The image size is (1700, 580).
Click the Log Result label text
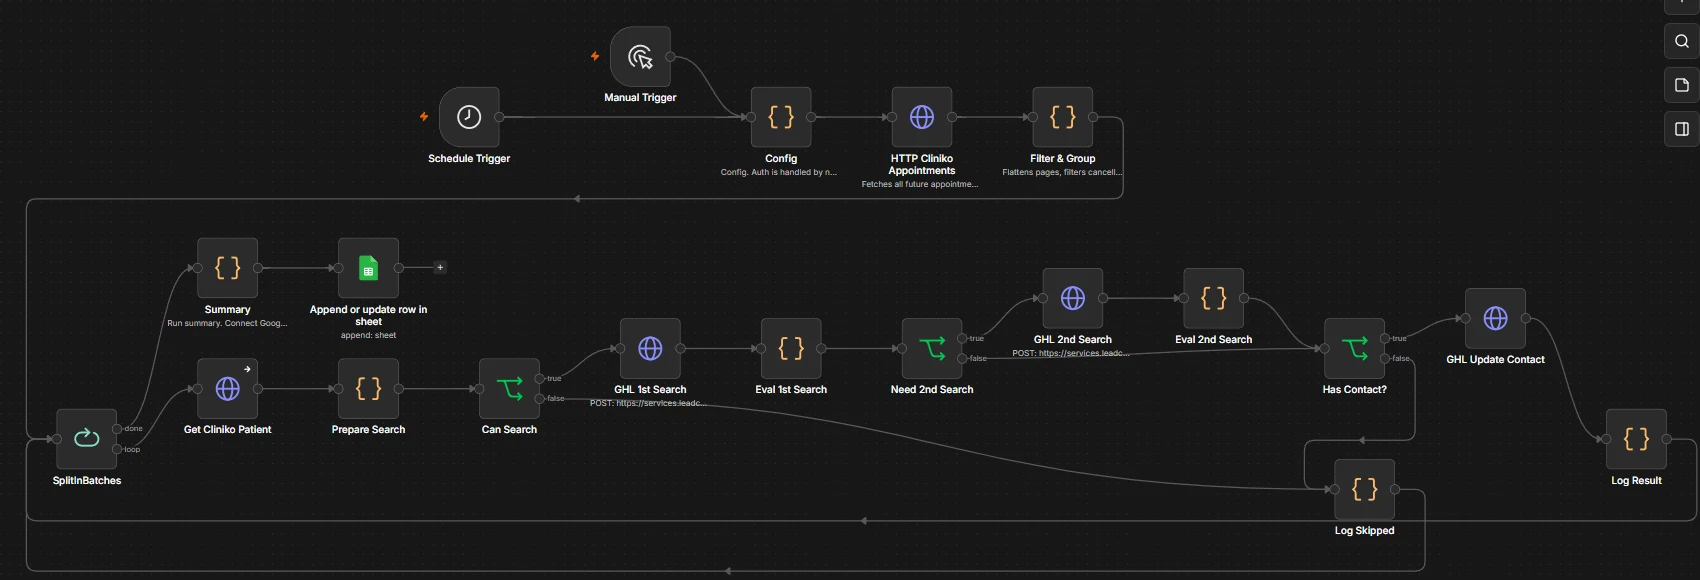1636,480
